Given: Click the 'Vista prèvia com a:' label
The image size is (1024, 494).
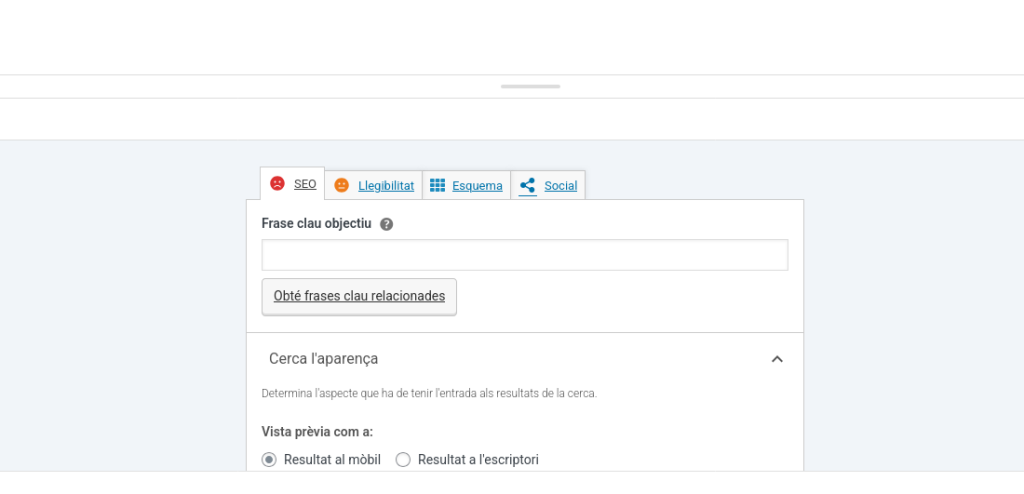Looking at the screenshot, I should [x=317, y=432].
